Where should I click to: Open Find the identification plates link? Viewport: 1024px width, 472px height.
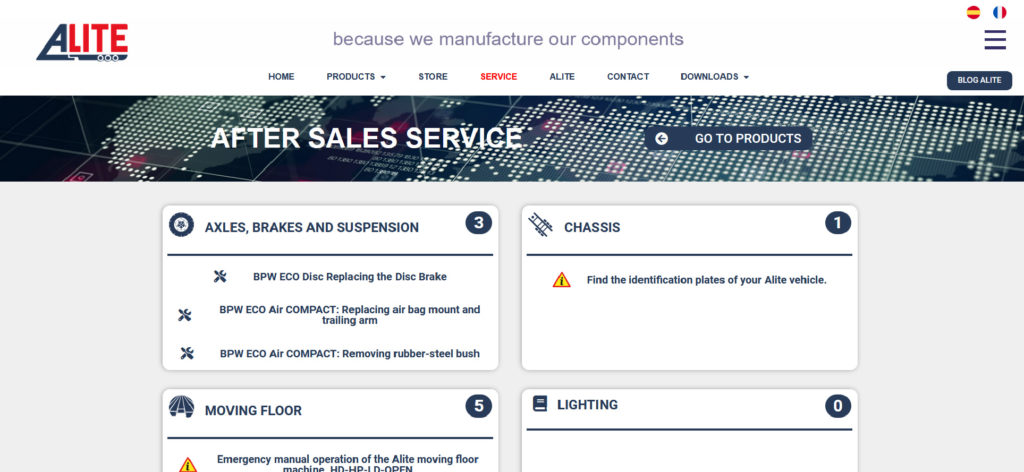pyautogui.click(x=707, y=280)
